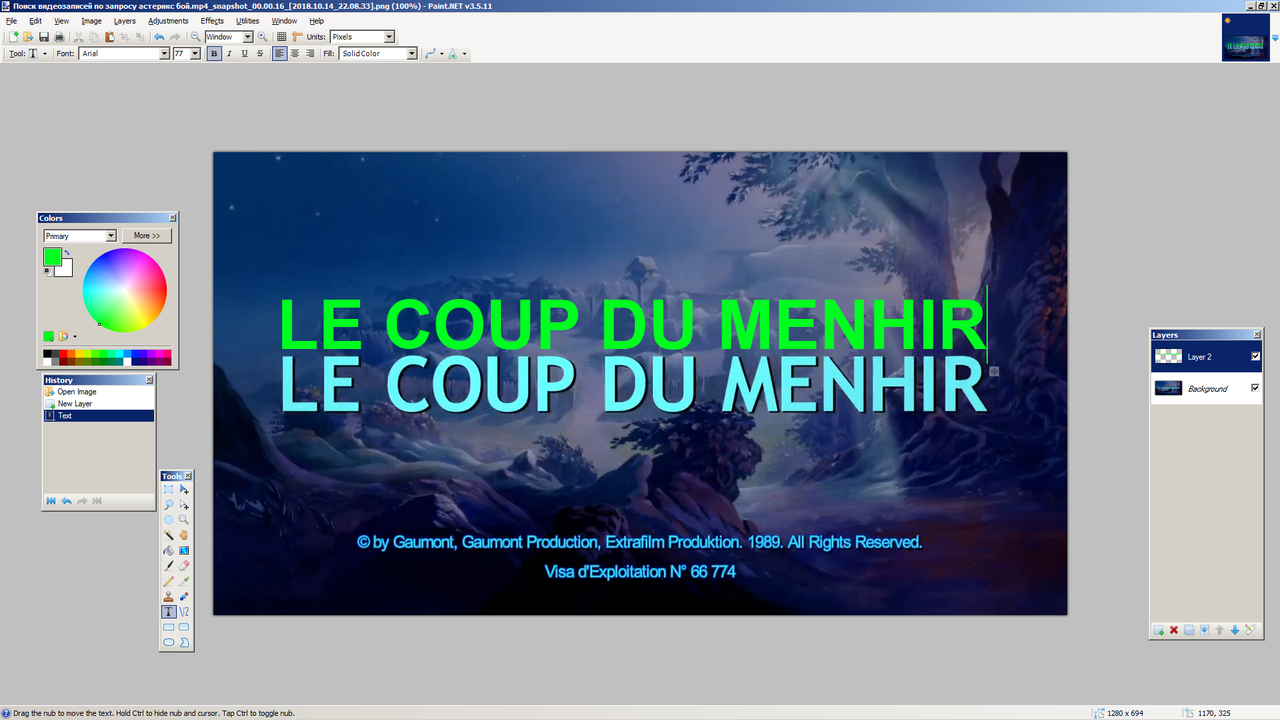Toggle Underline text formatting

(245, 53)
